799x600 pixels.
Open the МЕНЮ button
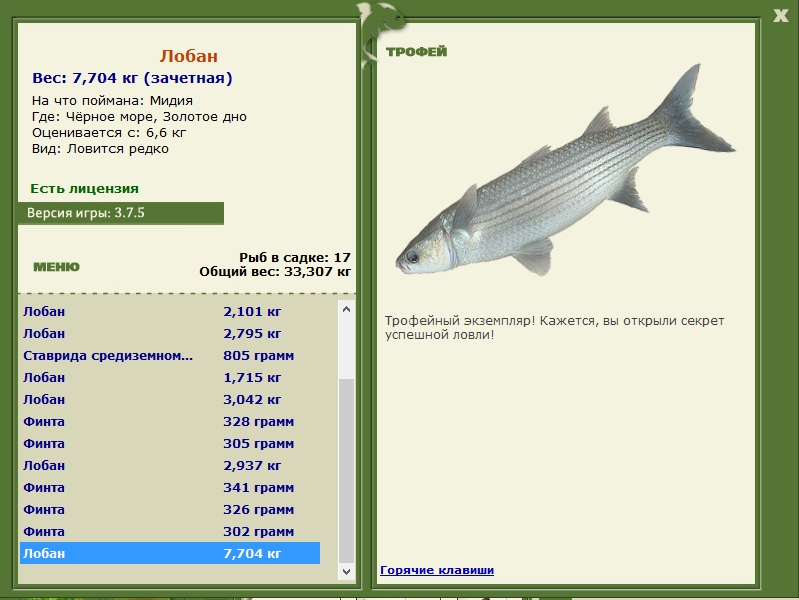coord(57,267)
